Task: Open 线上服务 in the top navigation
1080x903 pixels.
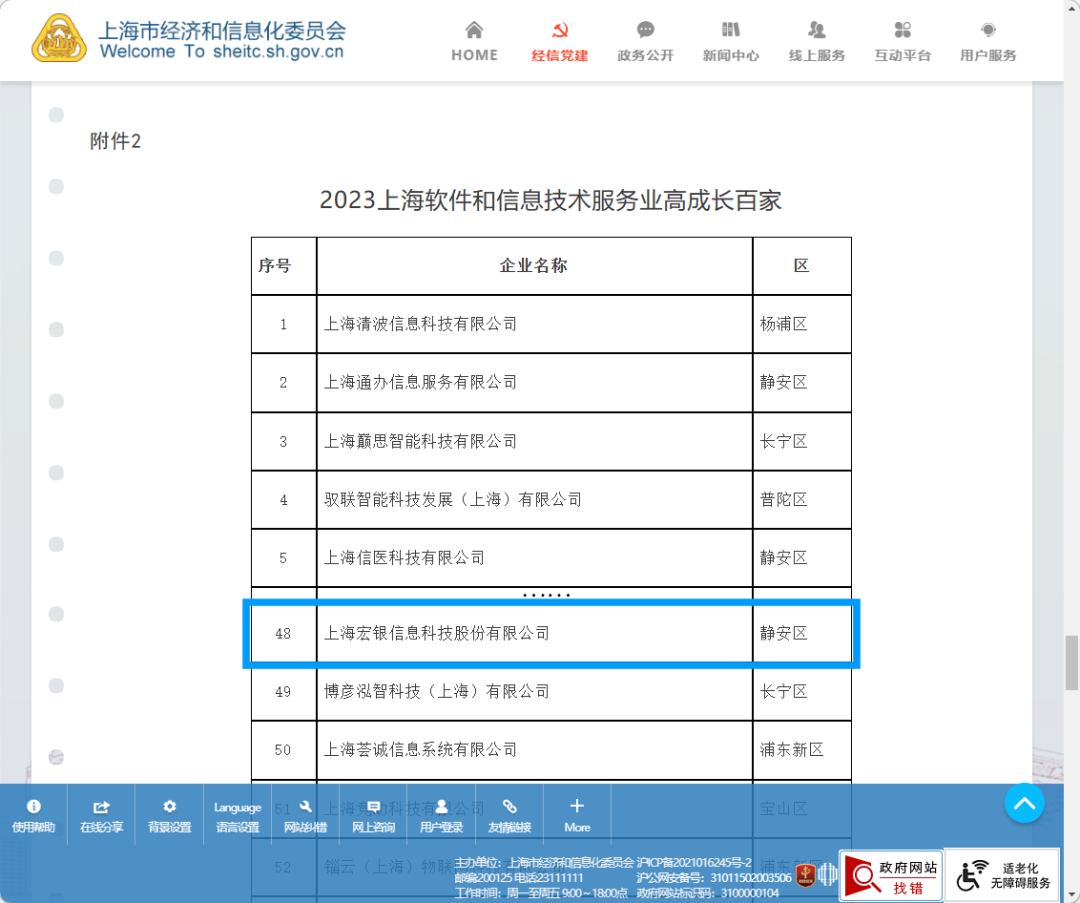Action: click(x=816, y=42)
